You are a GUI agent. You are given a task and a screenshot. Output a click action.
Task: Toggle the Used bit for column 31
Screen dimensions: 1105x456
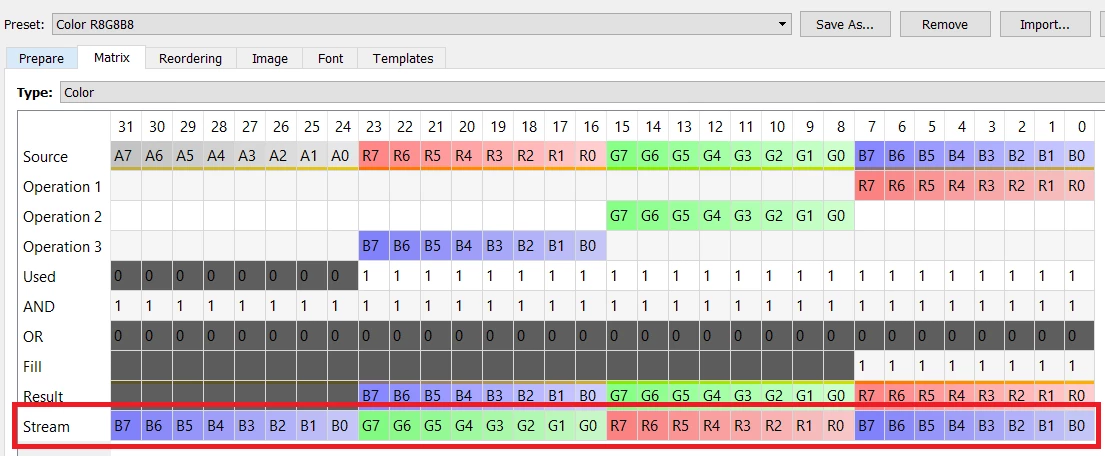pos(126,276)
